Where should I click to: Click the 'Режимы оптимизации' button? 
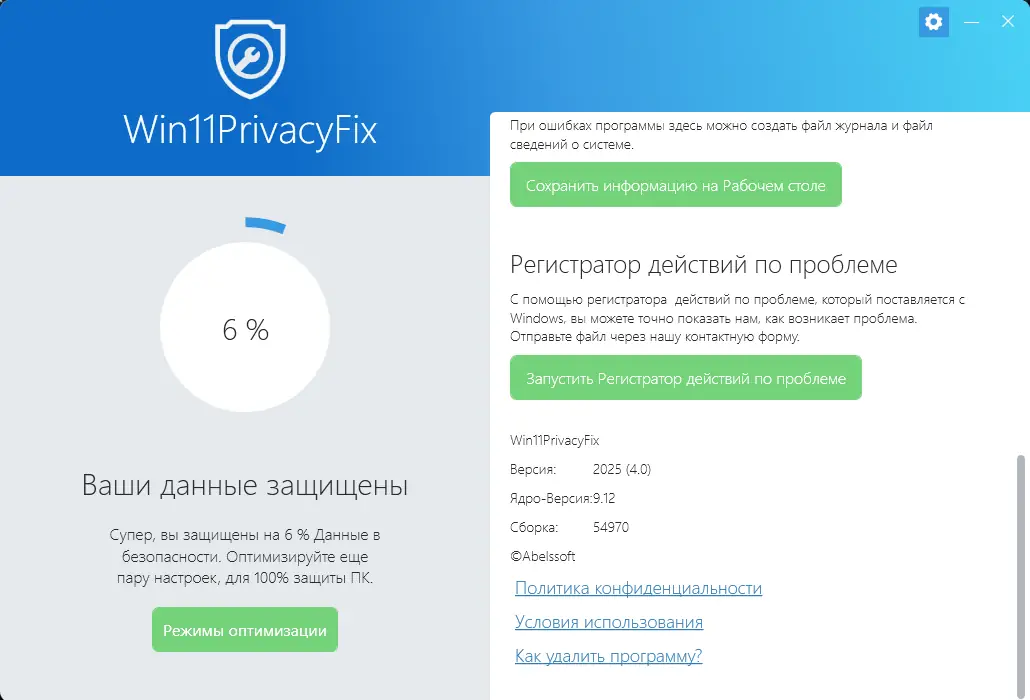point(244,629)
